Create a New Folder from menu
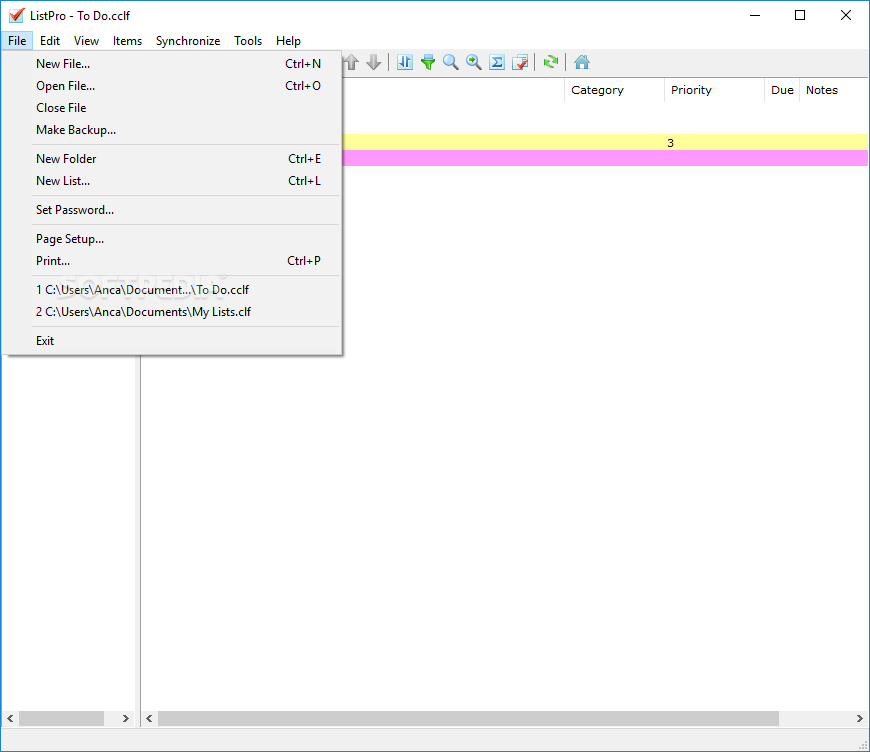This screenshot has width=870, height=752. point(172,159)
